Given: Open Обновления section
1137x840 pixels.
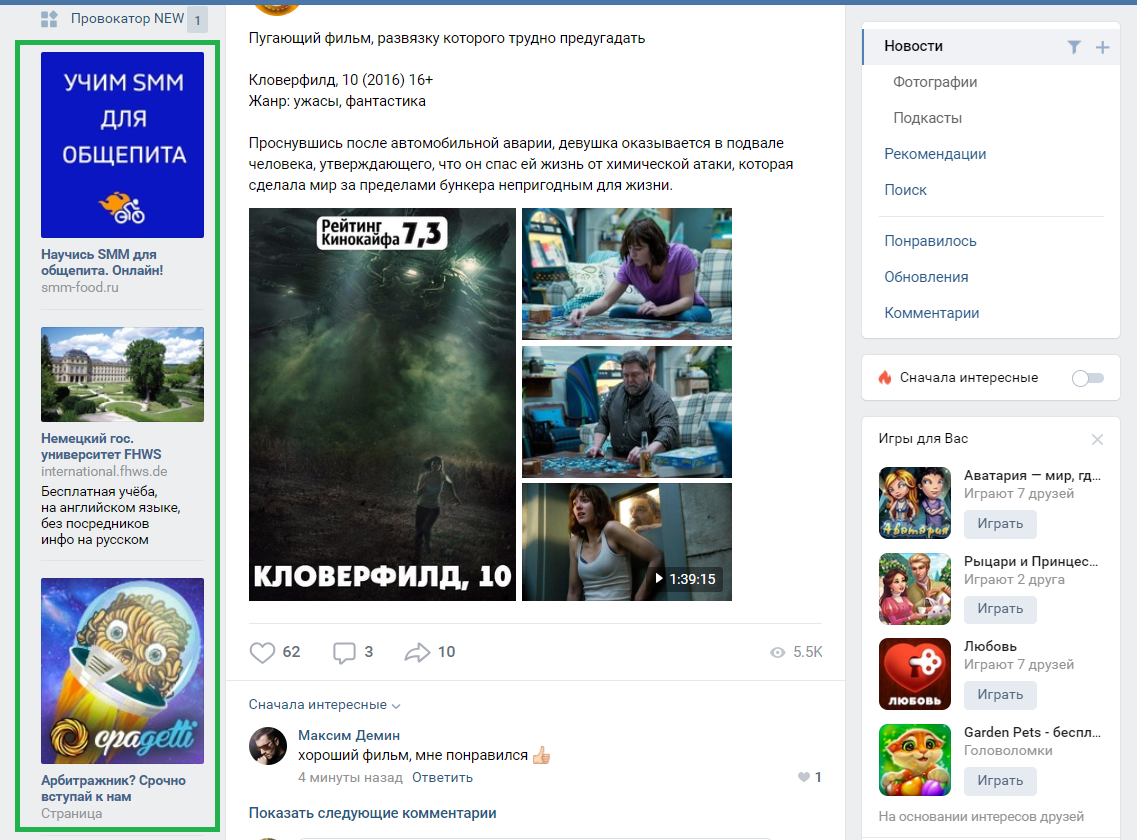Looking at the screenshot, I should 926,277.
